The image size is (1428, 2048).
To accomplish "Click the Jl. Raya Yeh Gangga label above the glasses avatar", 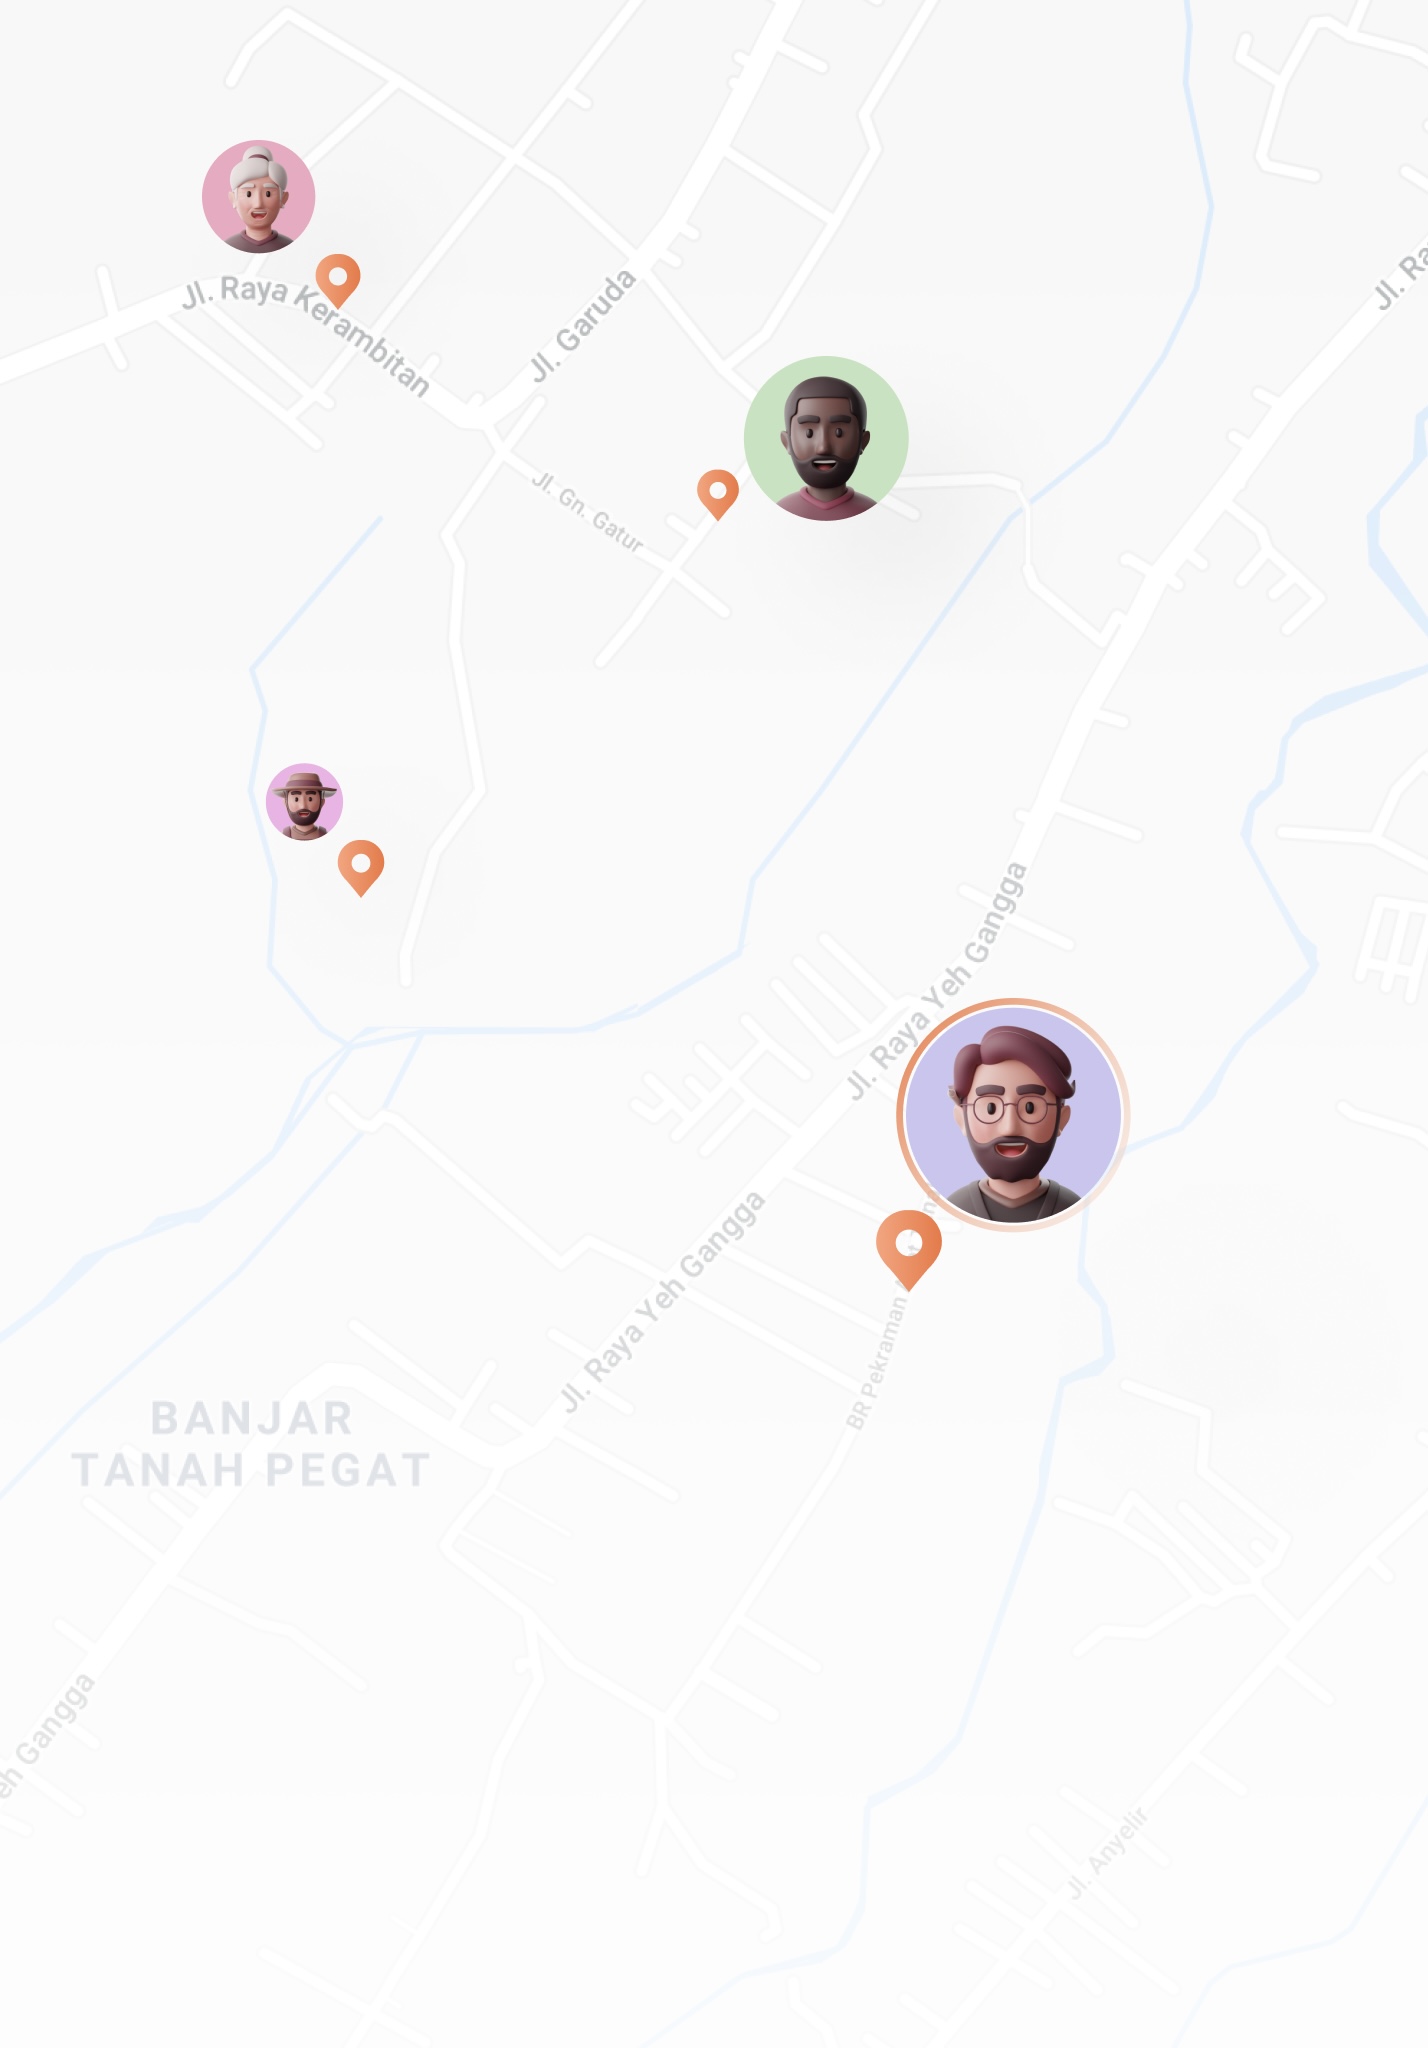I will (937, 980).
